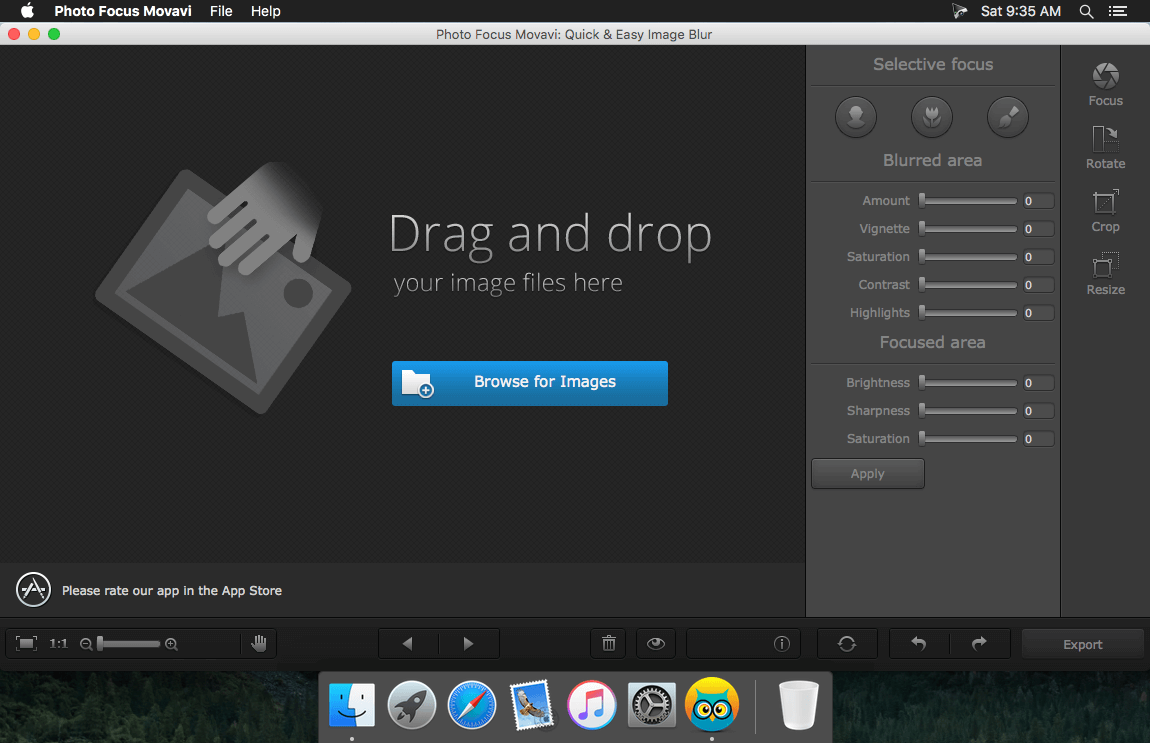The width and height of the screenshot is (1150, 743).
Task: Click the Brightness value field
Action: point(1038,383)
